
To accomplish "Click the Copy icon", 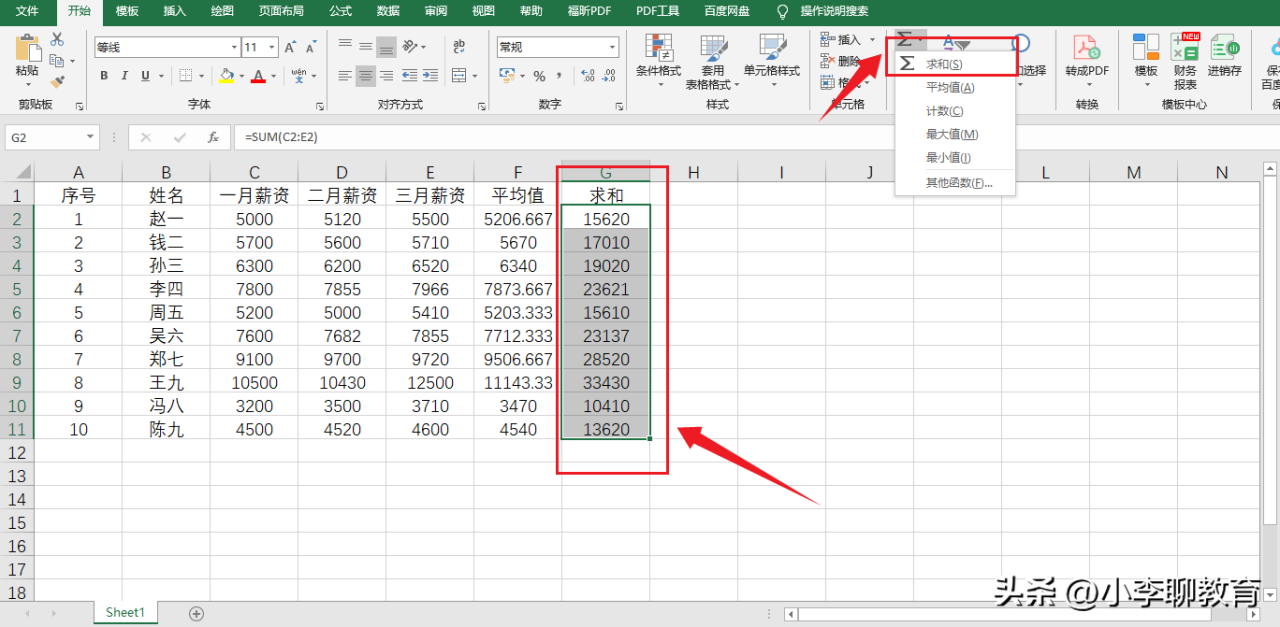I will tap(56, 61).
